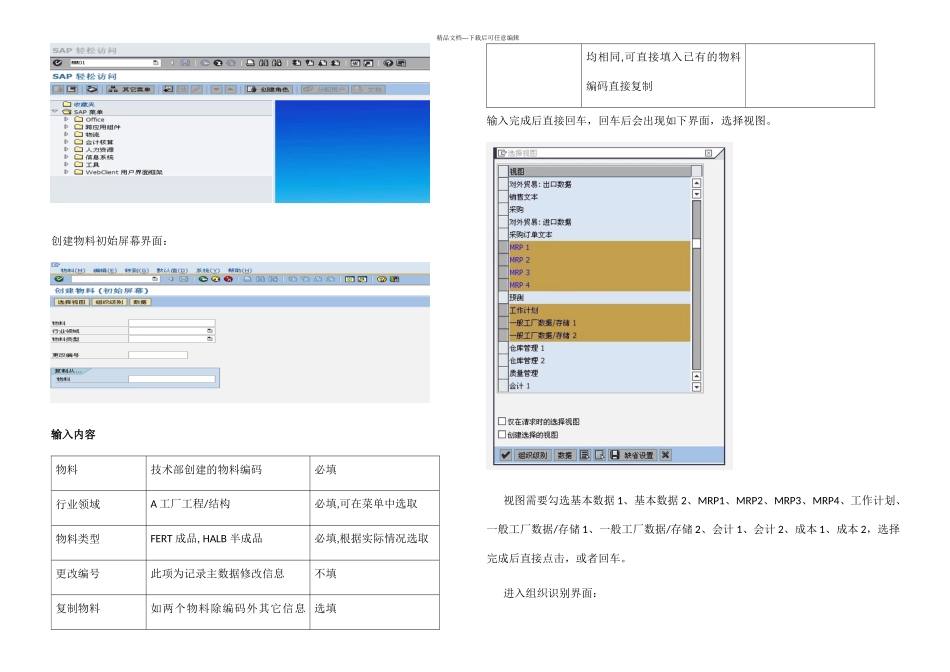Click the Enter checkmark in Create Material toolbar
950x672 pixels.
point(59,279)
